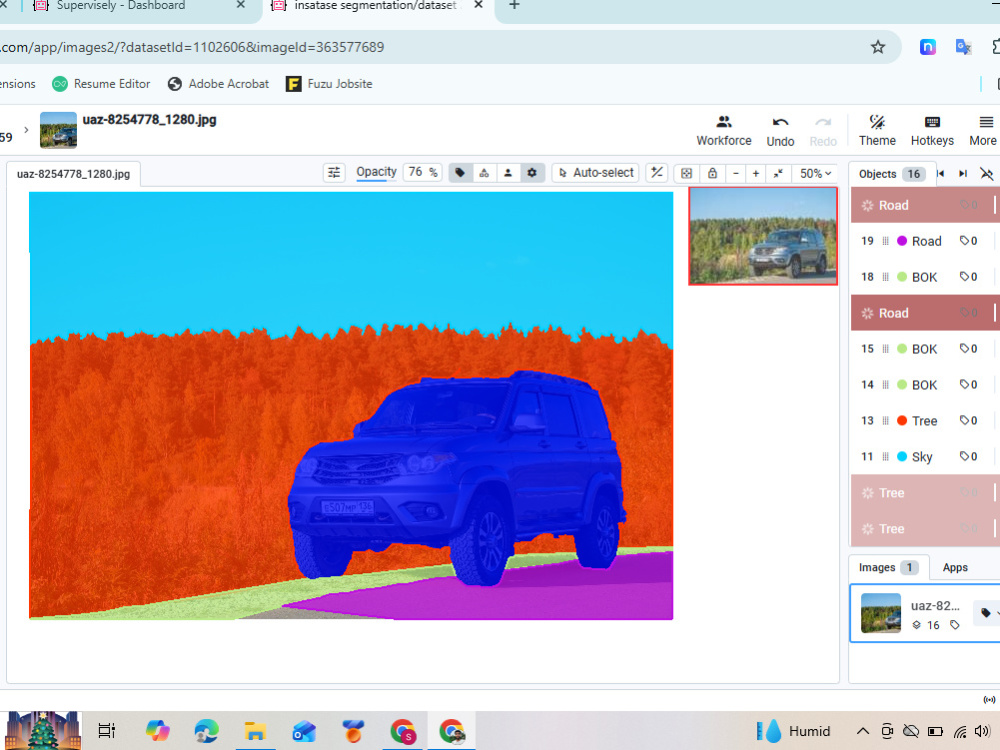Expand the breadcrumb chevron before the thumbnail

point(26,130)
